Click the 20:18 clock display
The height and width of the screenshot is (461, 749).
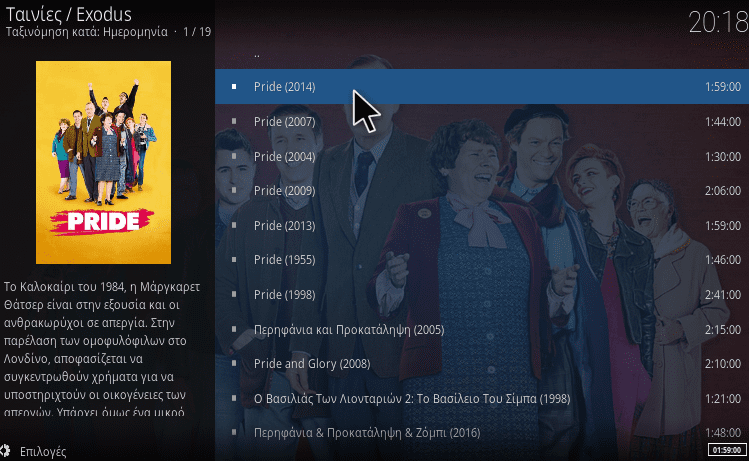[718, 22]
